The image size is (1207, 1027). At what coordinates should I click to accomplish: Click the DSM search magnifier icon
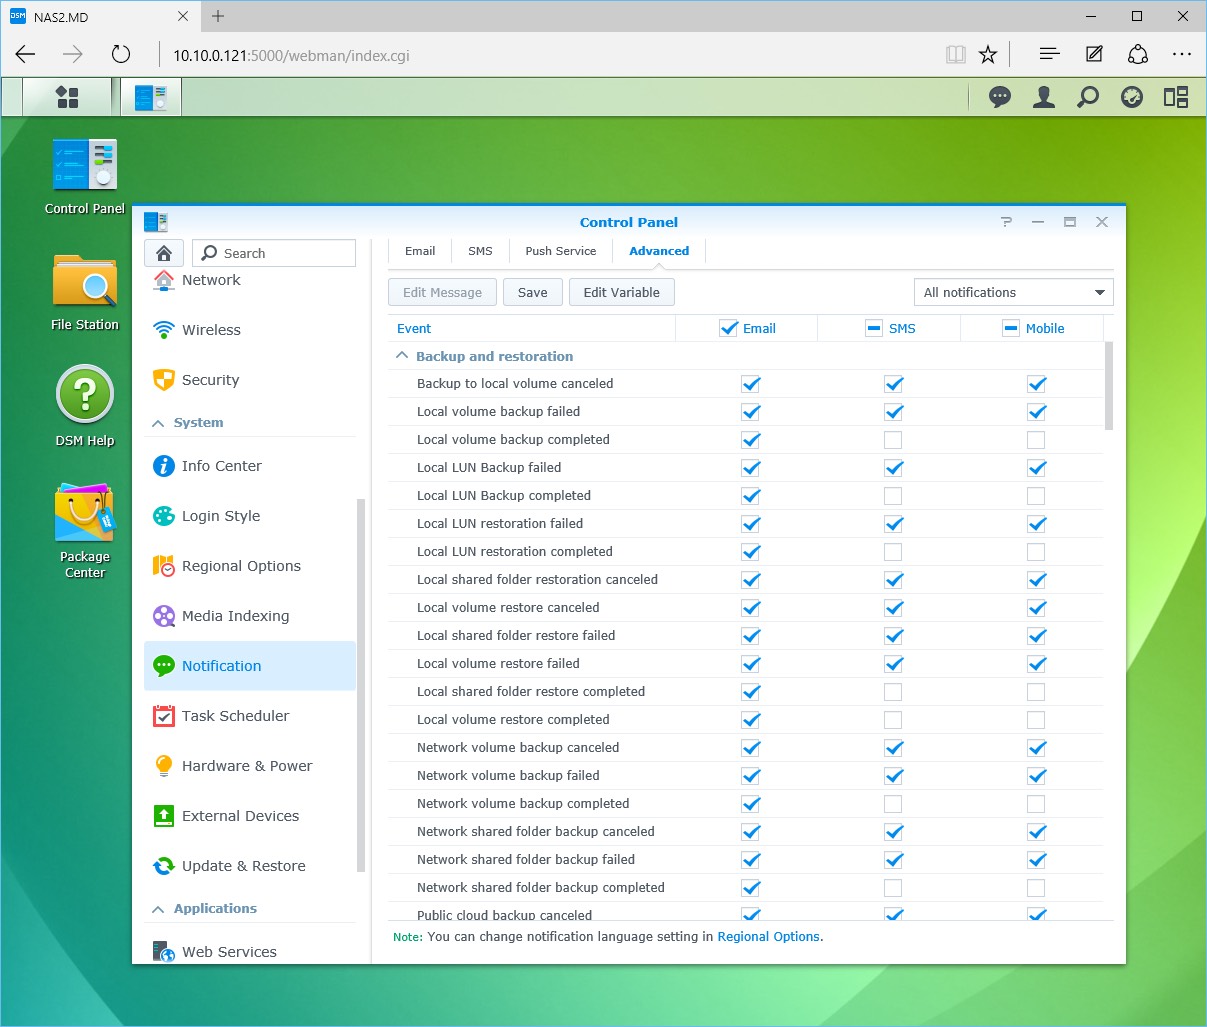click(1087, 97)
